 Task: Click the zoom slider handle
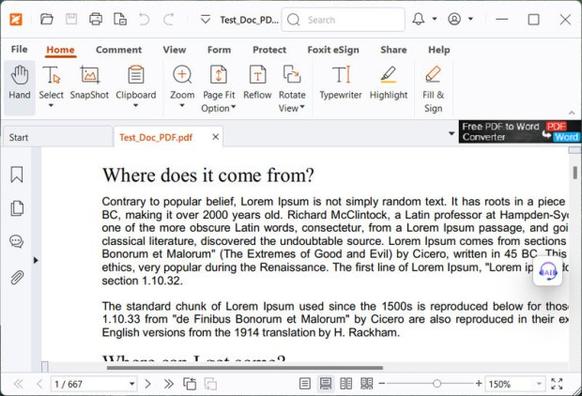click(x=437, y=383)
